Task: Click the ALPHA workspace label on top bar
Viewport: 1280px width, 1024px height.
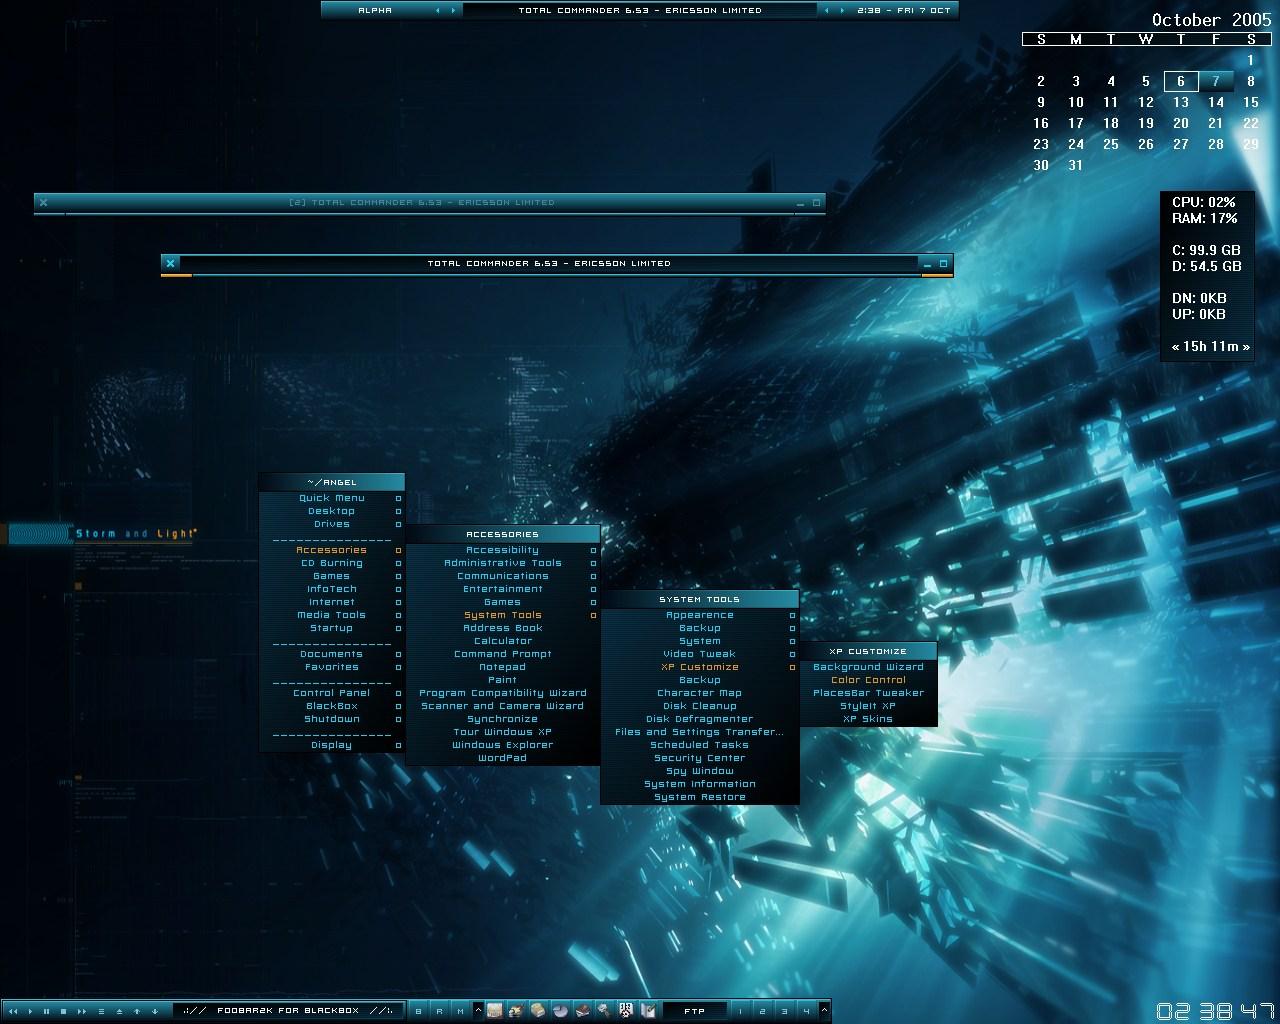Action: tap(375, 10)
